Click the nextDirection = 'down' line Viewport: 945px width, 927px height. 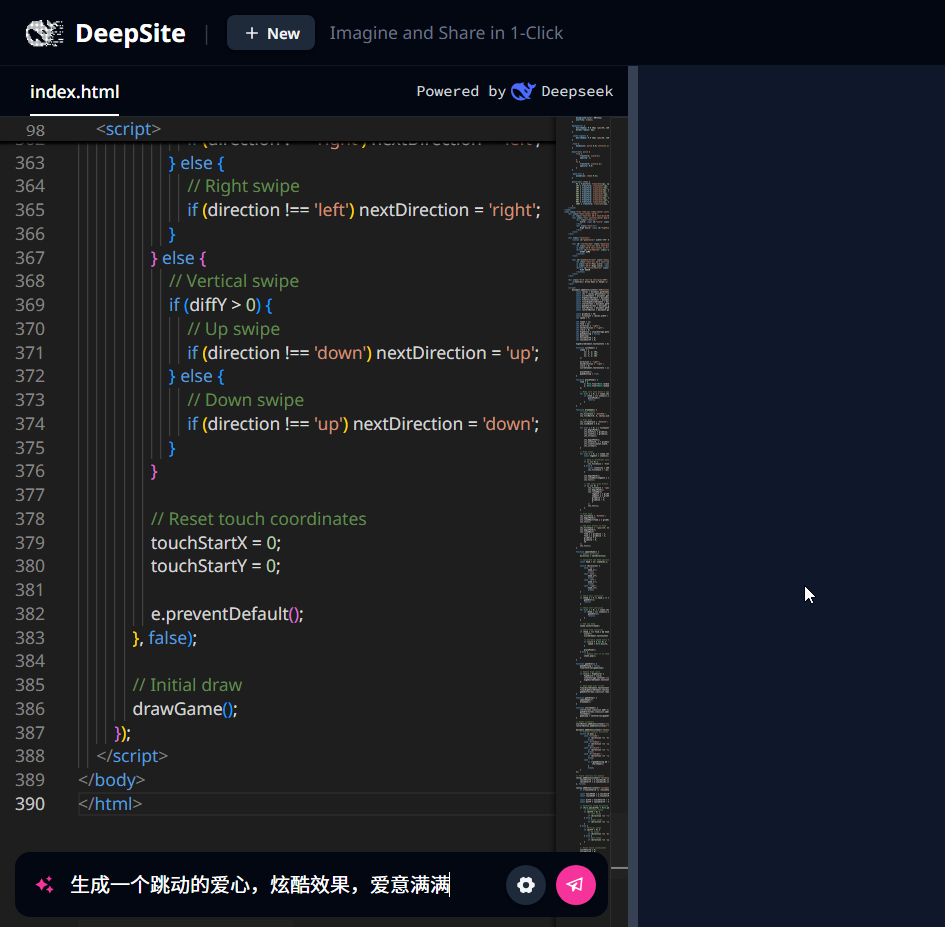click(363, 424)
